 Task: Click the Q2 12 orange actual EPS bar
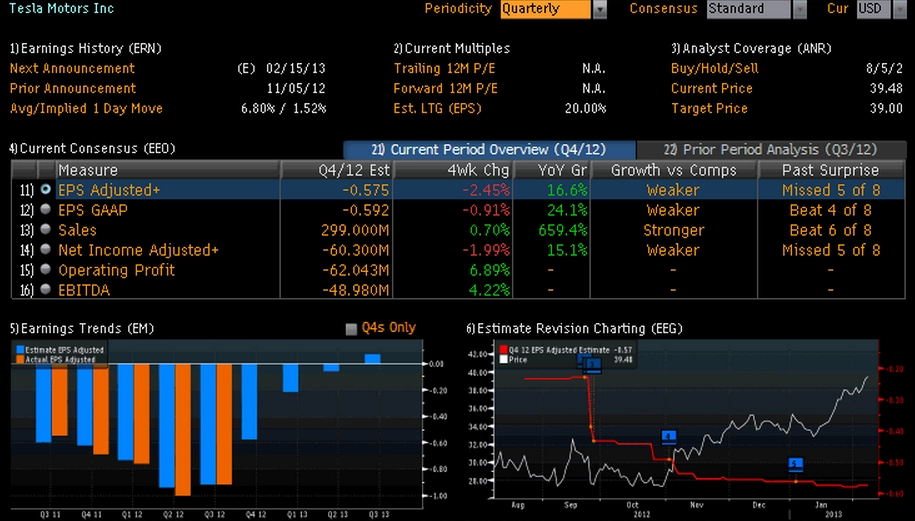[x=183, y=429]
